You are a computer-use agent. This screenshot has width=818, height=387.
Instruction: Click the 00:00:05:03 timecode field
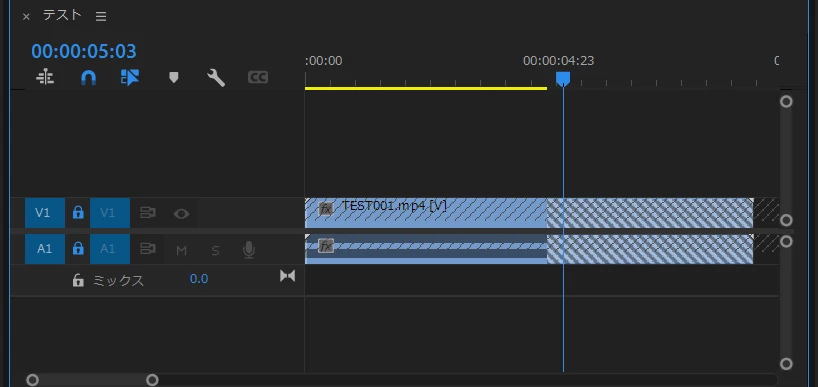coord(84,51)
